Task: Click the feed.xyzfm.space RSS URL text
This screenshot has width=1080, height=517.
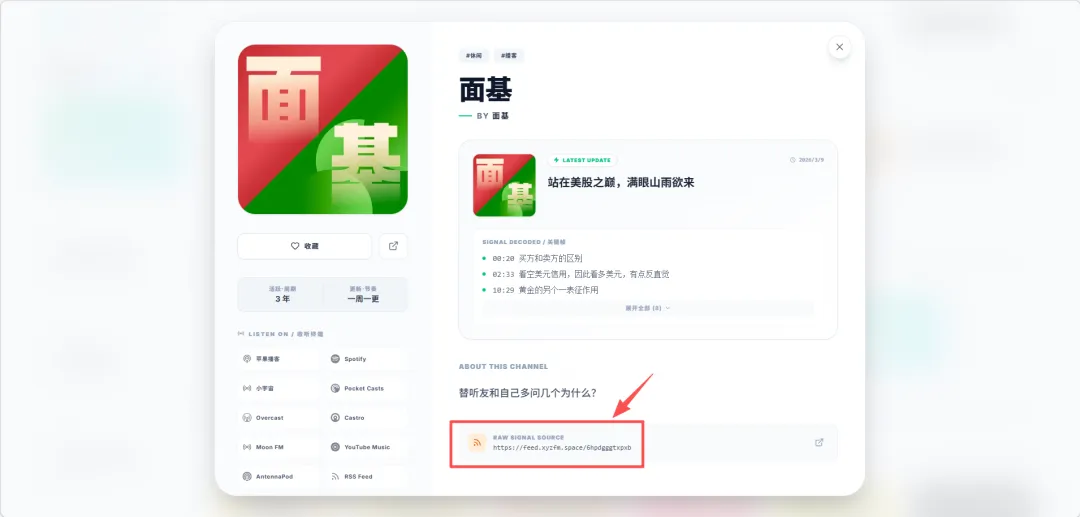Action: click(x=562, y=447)
